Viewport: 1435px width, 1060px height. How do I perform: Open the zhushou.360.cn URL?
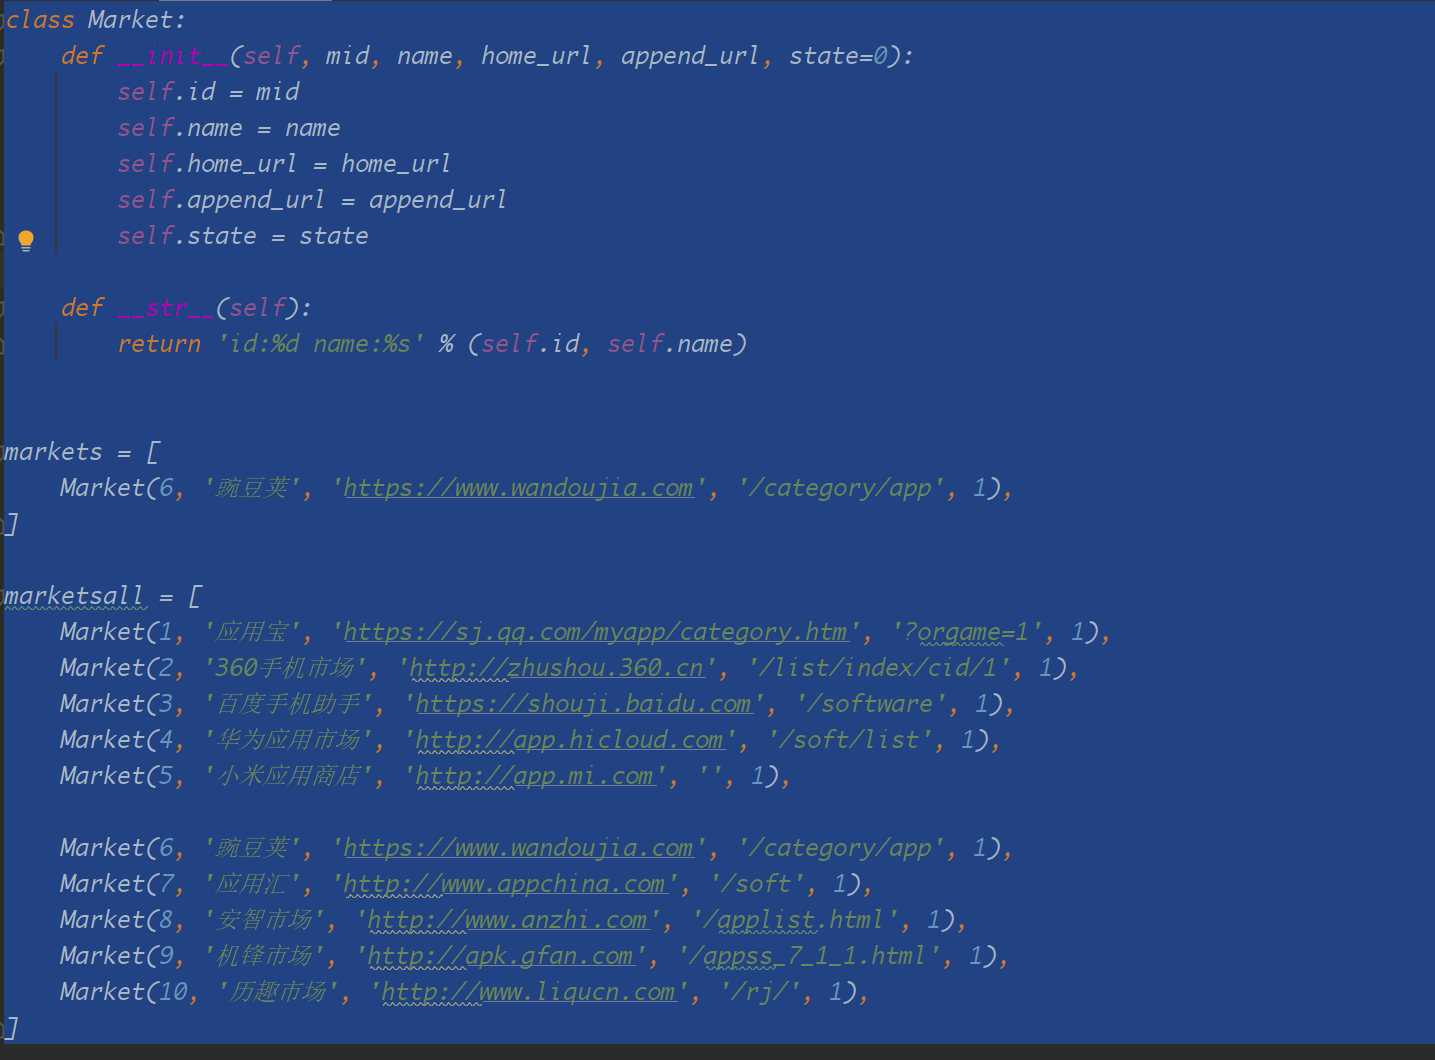point(557,668)
